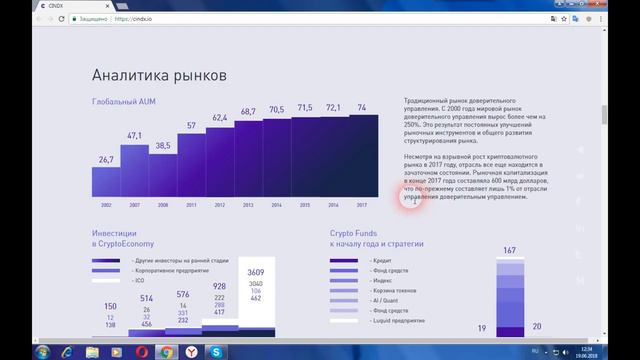Screen dimensions: 640x360
Task: Click the 'Корпоративное предприятие' legend swatch
Action: (x=106, y=271)
